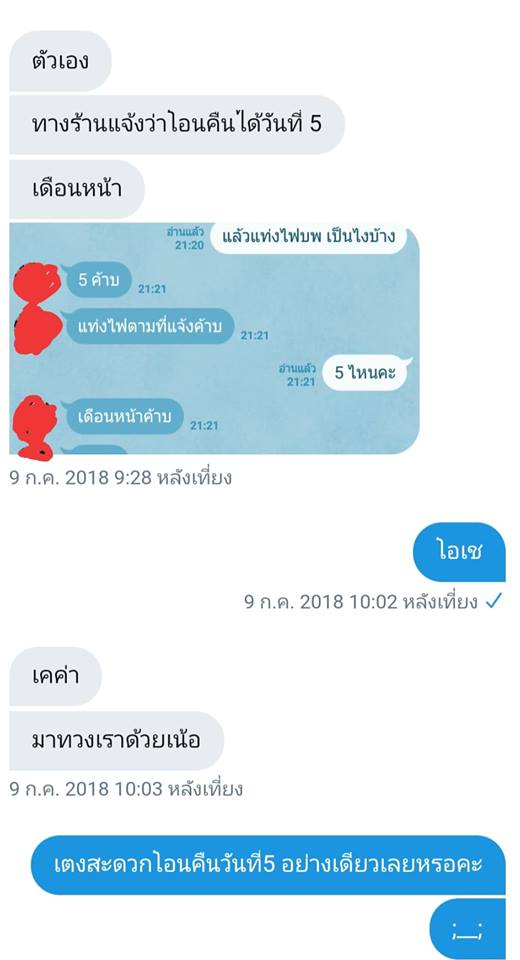Tap the '5 ไหนคะ' white bubble in screenshot
The width and height of the screenshot is (520, 960).
point(366,372)
